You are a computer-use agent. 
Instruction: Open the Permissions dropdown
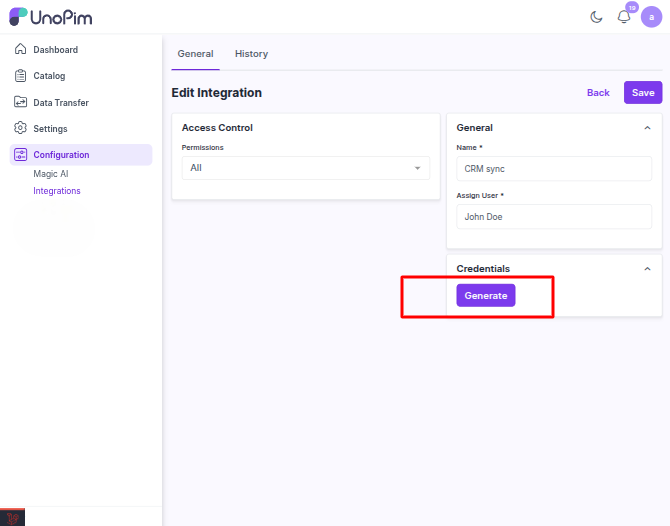[x=305, y=168]
